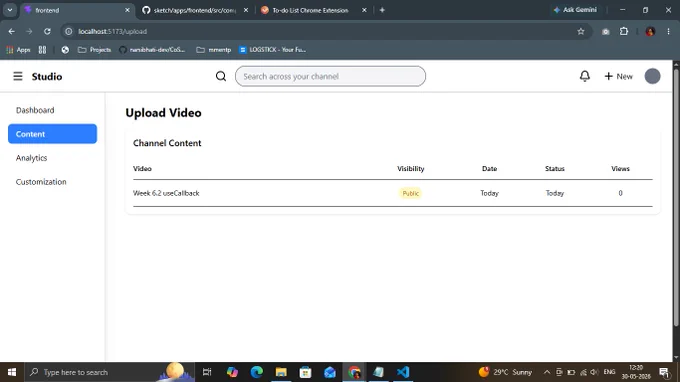Open Apps bookmark shortcut
The image size is (680, 382).
click(x=18, y=50)
